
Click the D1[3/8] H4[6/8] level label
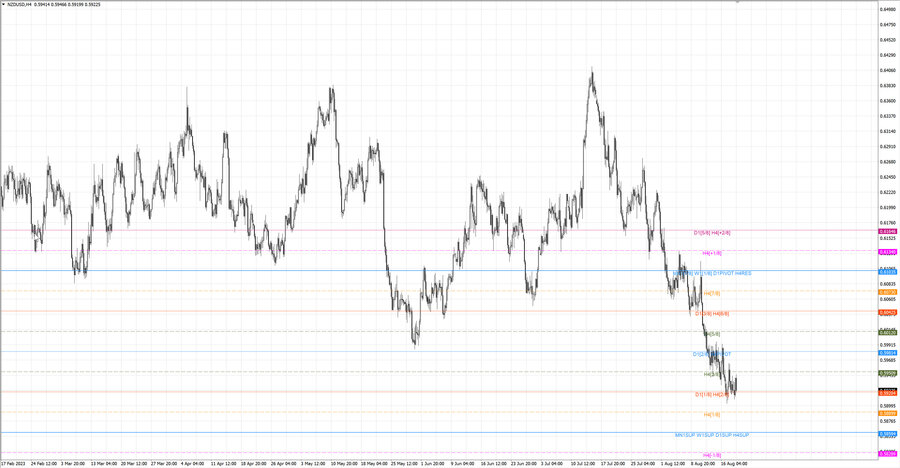712,314
